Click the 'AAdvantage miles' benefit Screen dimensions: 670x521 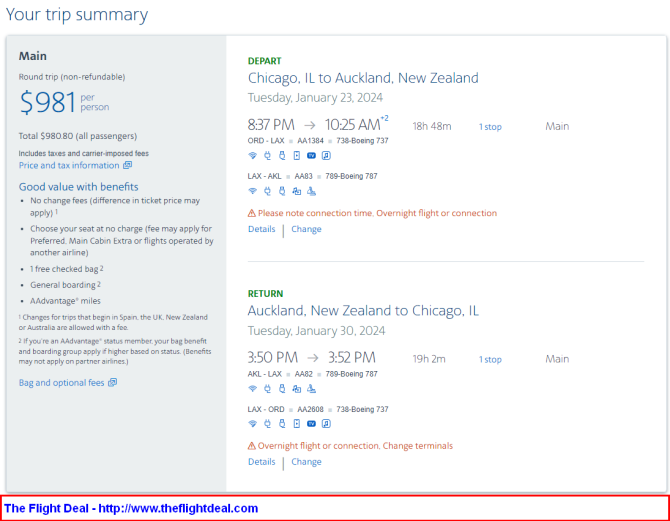point(65,301)
